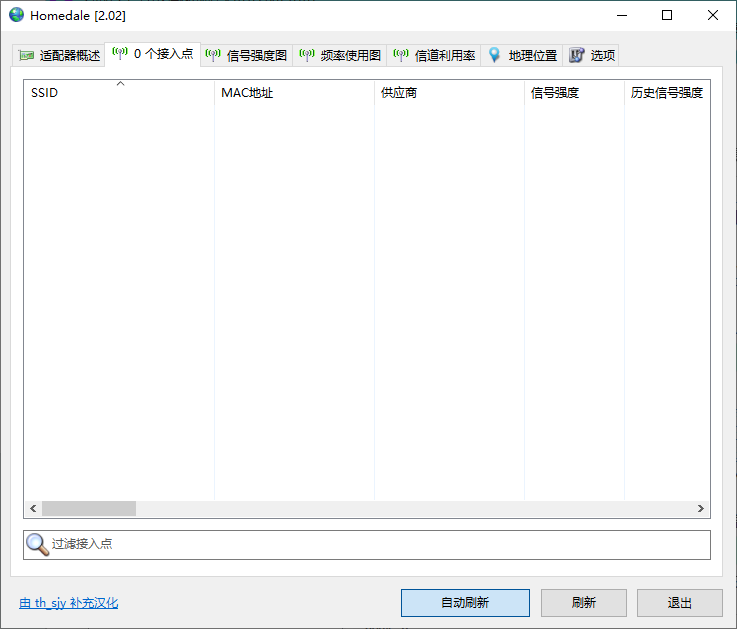Click the horizontal scrollbar thumb

click(89, 508)
